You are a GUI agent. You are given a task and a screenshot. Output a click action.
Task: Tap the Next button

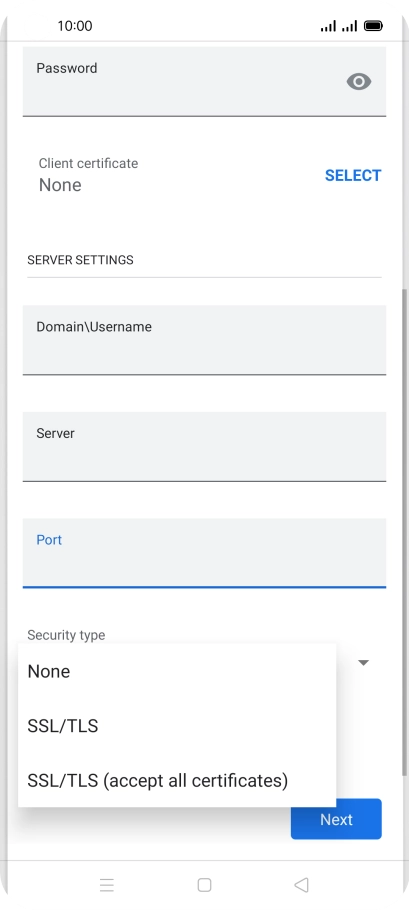click(x=336, y=819)
